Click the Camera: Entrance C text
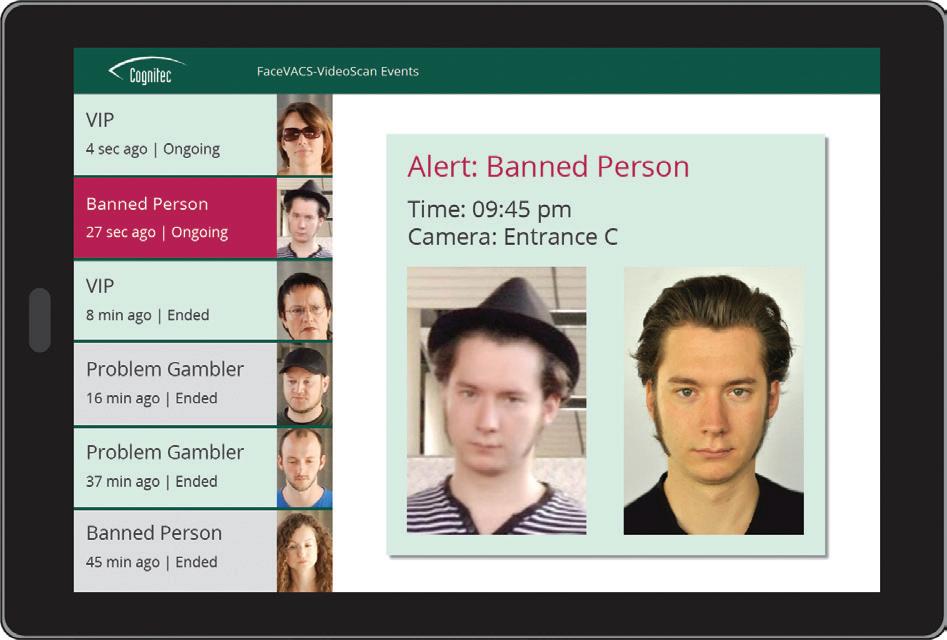947x640 pixels. pyautogui.click(x=513, y=237)
